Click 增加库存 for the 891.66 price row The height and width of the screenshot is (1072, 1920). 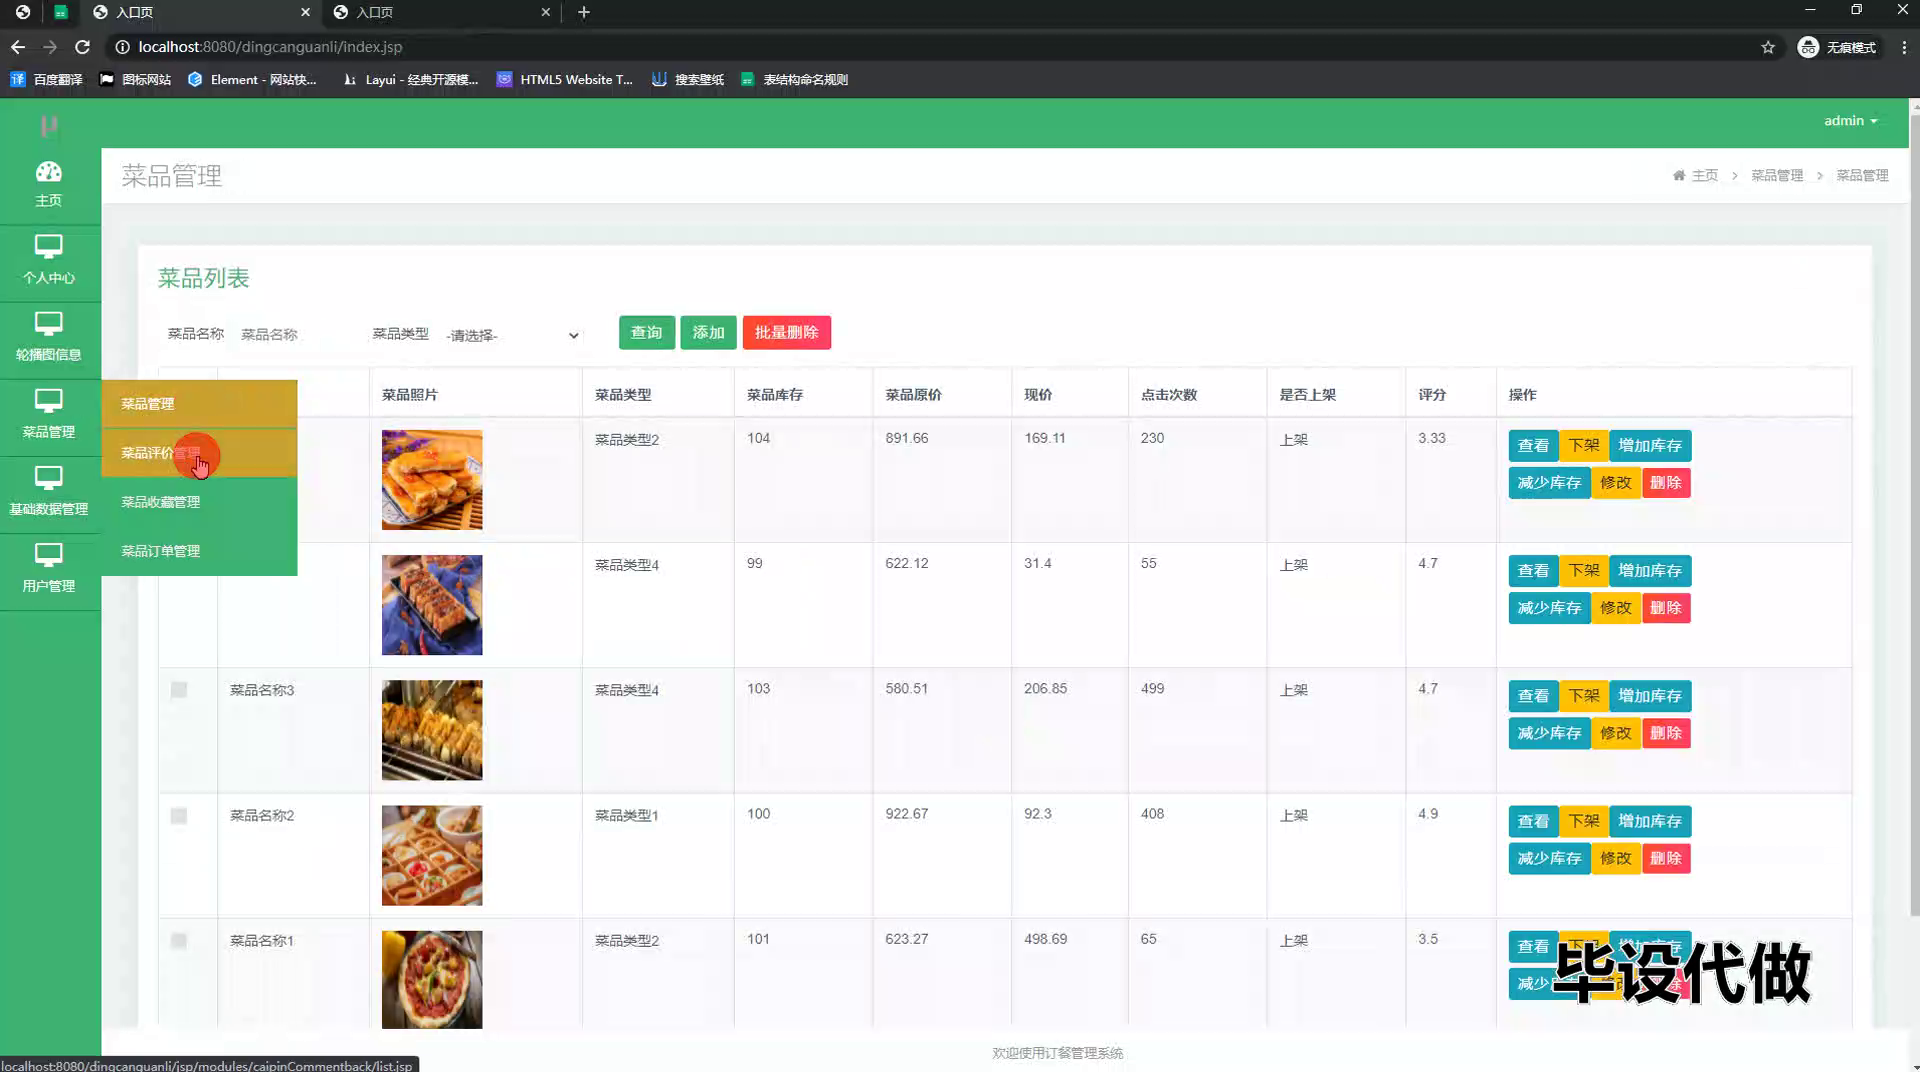[x=1650, y=446]
